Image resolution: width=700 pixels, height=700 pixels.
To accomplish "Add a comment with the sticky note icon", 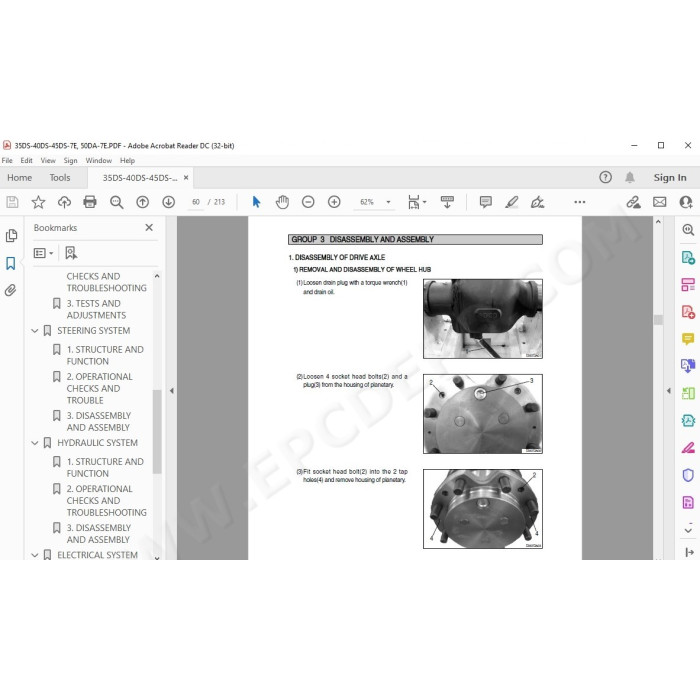I will (x=486, y=202).
